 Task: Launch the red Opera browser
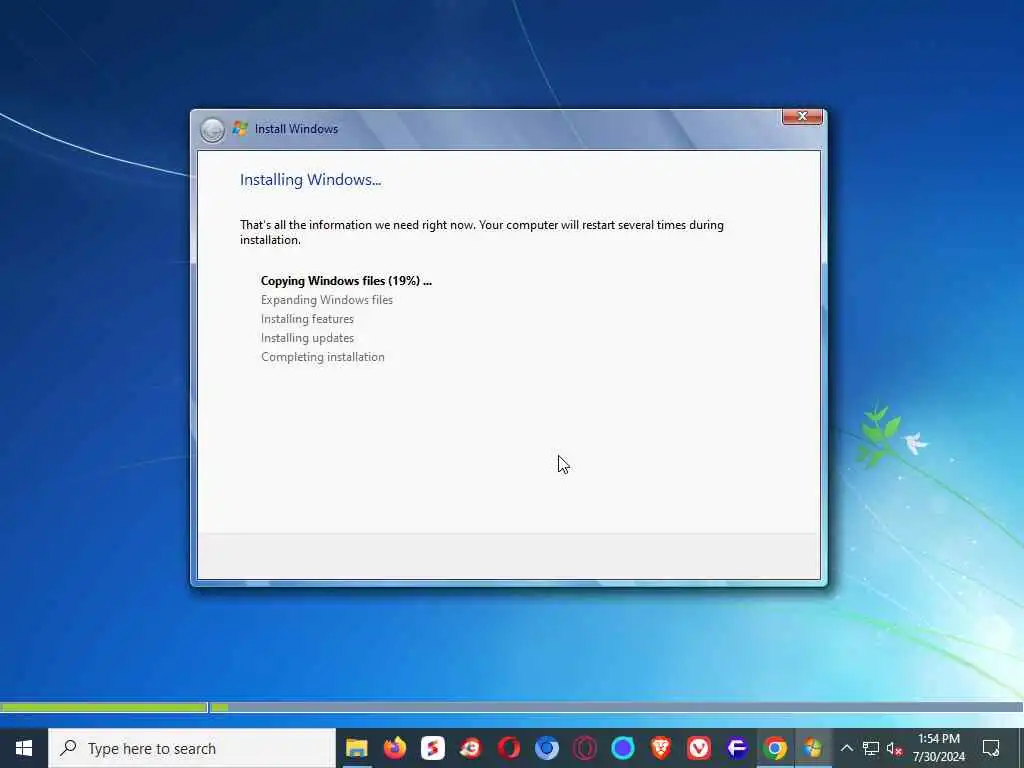(509, 748)
